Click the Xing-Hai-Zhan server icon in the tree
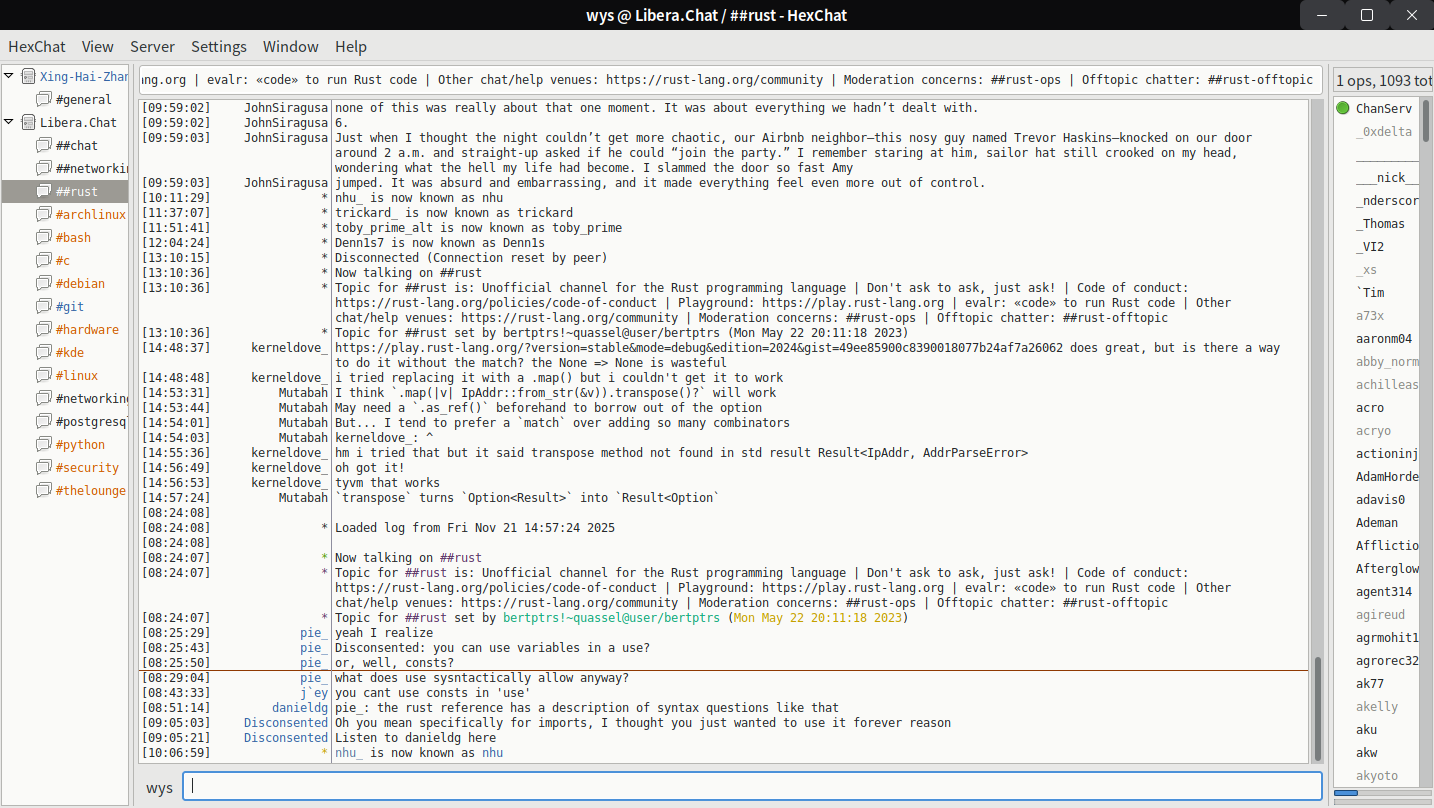1434x808 pixels. (x=28, y=76)
